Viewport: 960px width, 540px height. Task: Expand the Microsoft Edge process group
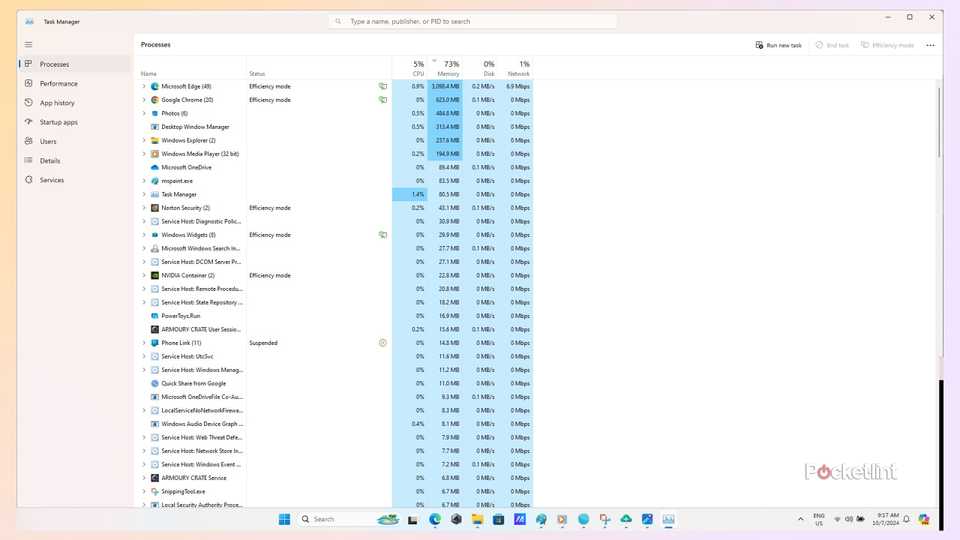[144, 86]
